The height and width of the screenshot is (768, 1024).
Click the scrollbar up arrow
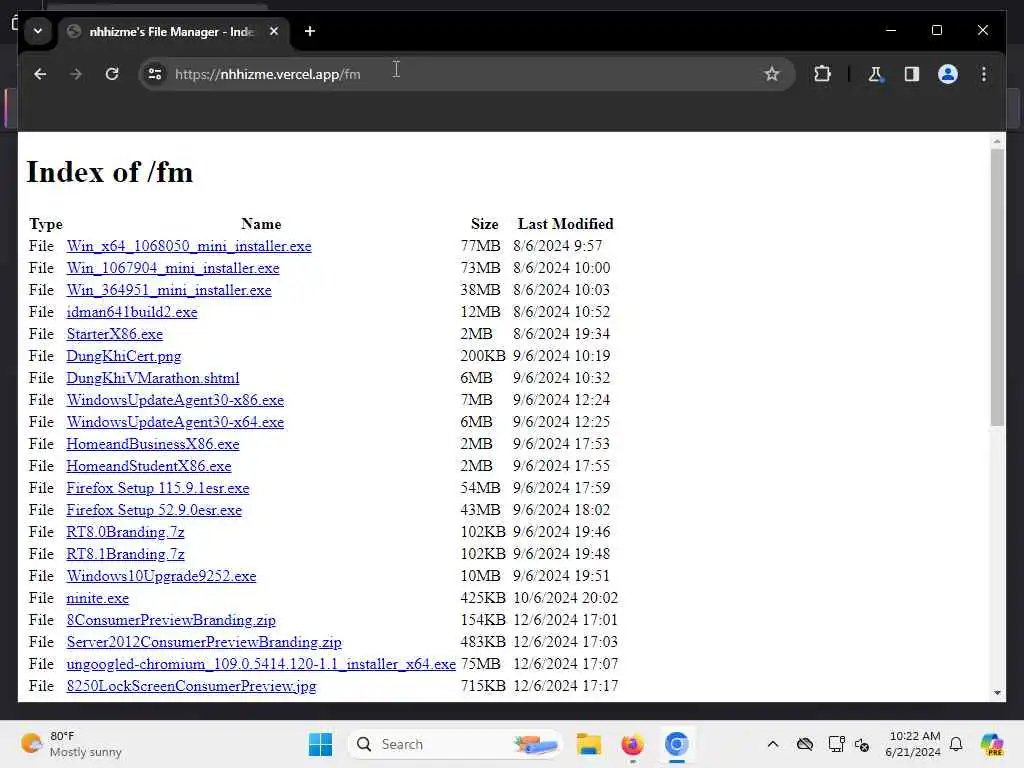997,141
